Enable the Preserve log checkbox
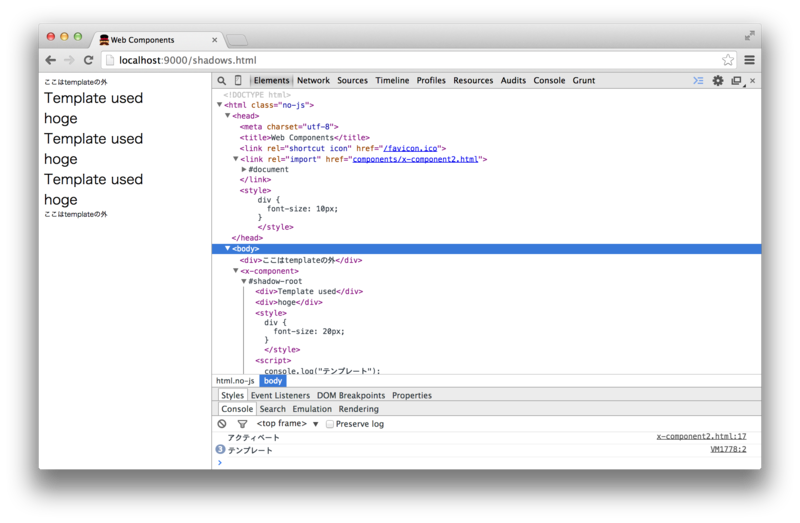The width and height of the screenshot is (800, 523). coord(330,424)
